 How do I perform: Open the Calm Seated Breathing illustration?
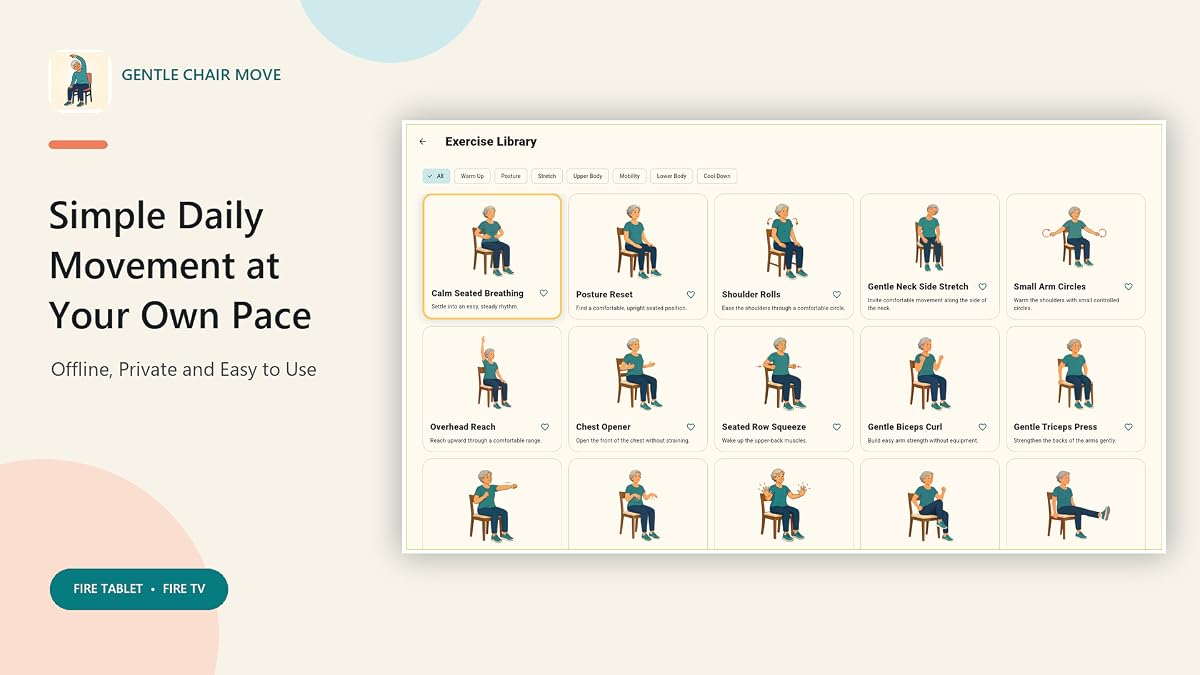pos(490,240)
